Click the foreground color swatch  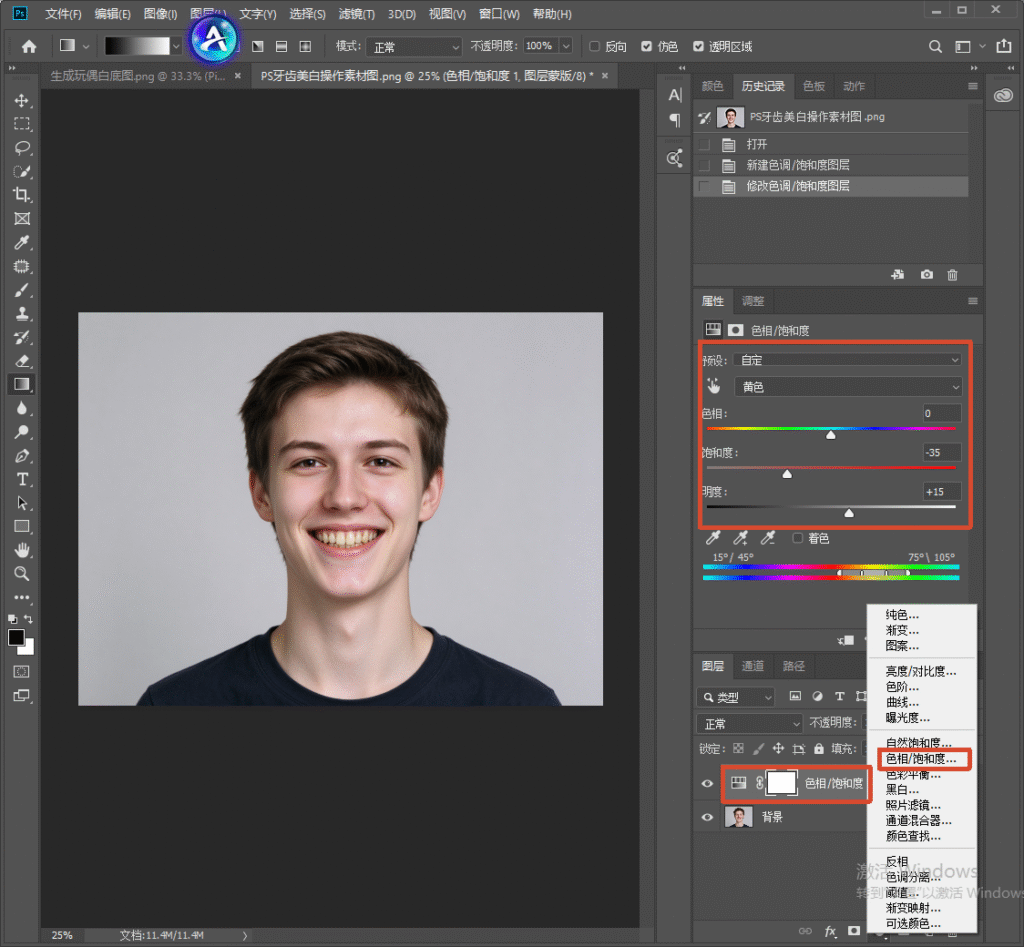tap(16, 637)
